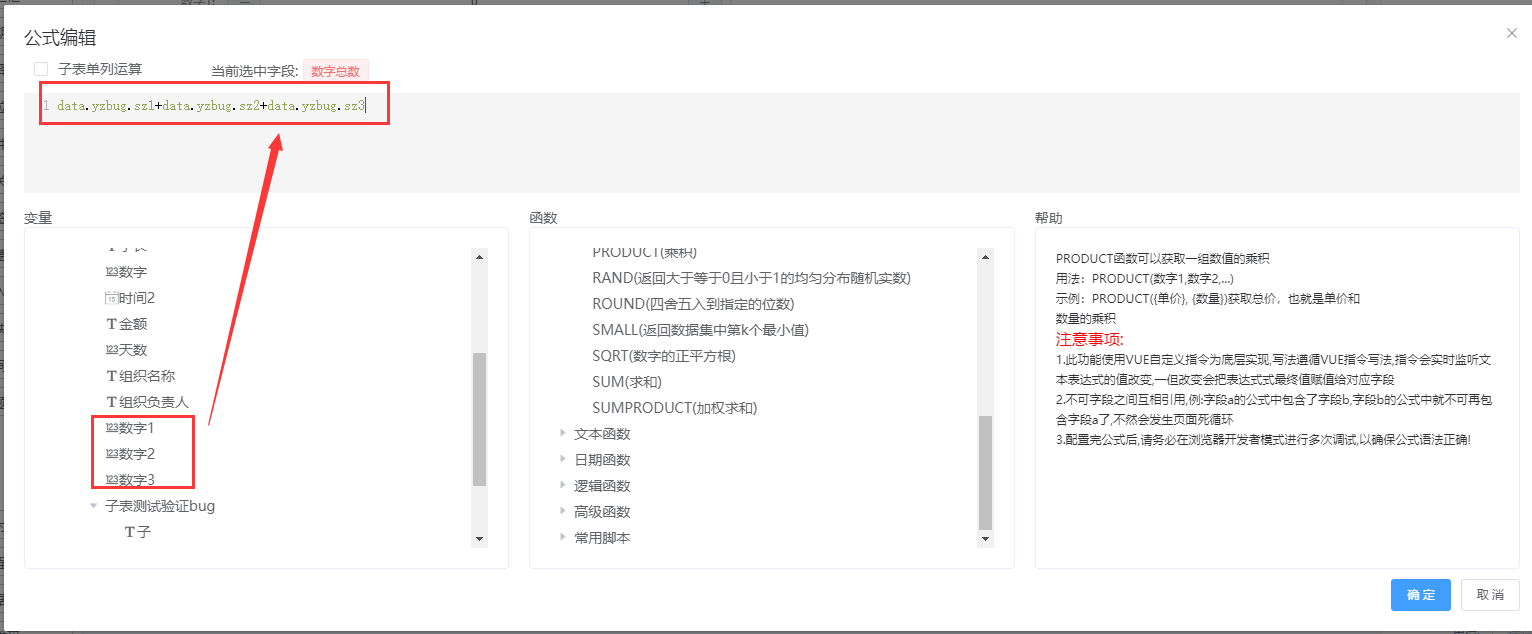The width and height of the screenshot is (1532, 634).
Task: Click the number type icon before 数字2
Action: point(111,454)
